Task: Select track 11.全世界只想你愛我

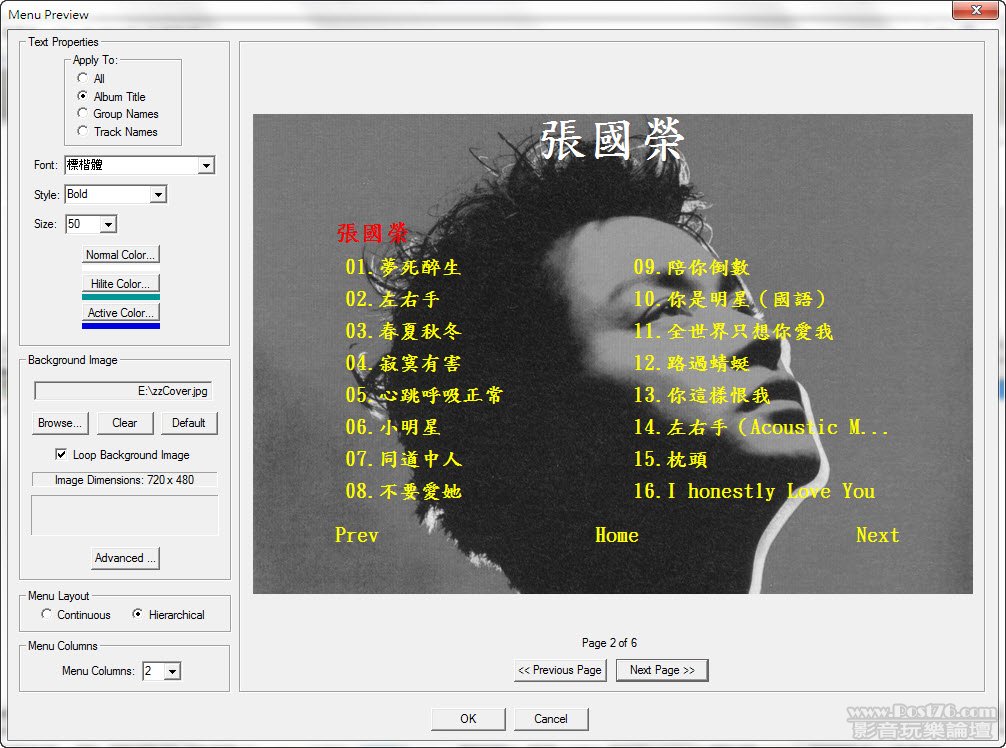Action: (733, 331)
